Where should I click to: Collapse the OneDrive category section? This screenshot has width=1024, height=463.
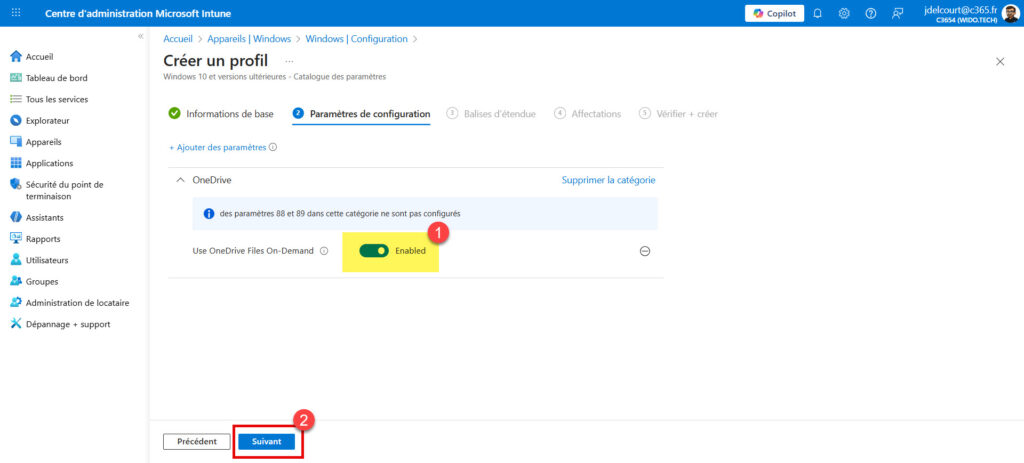coord(180,180)
